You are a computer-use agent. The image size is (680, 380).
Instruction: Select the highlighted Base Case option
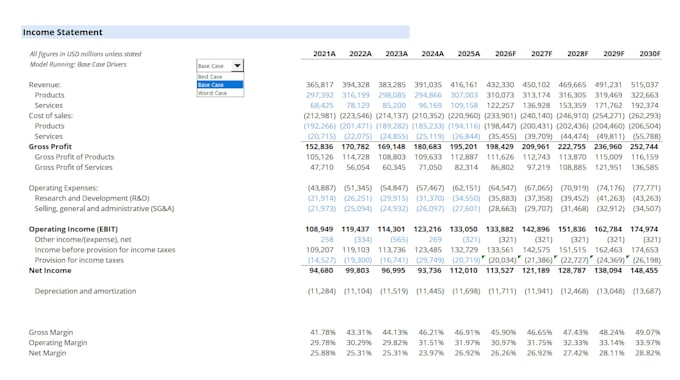tap(220, 85)
